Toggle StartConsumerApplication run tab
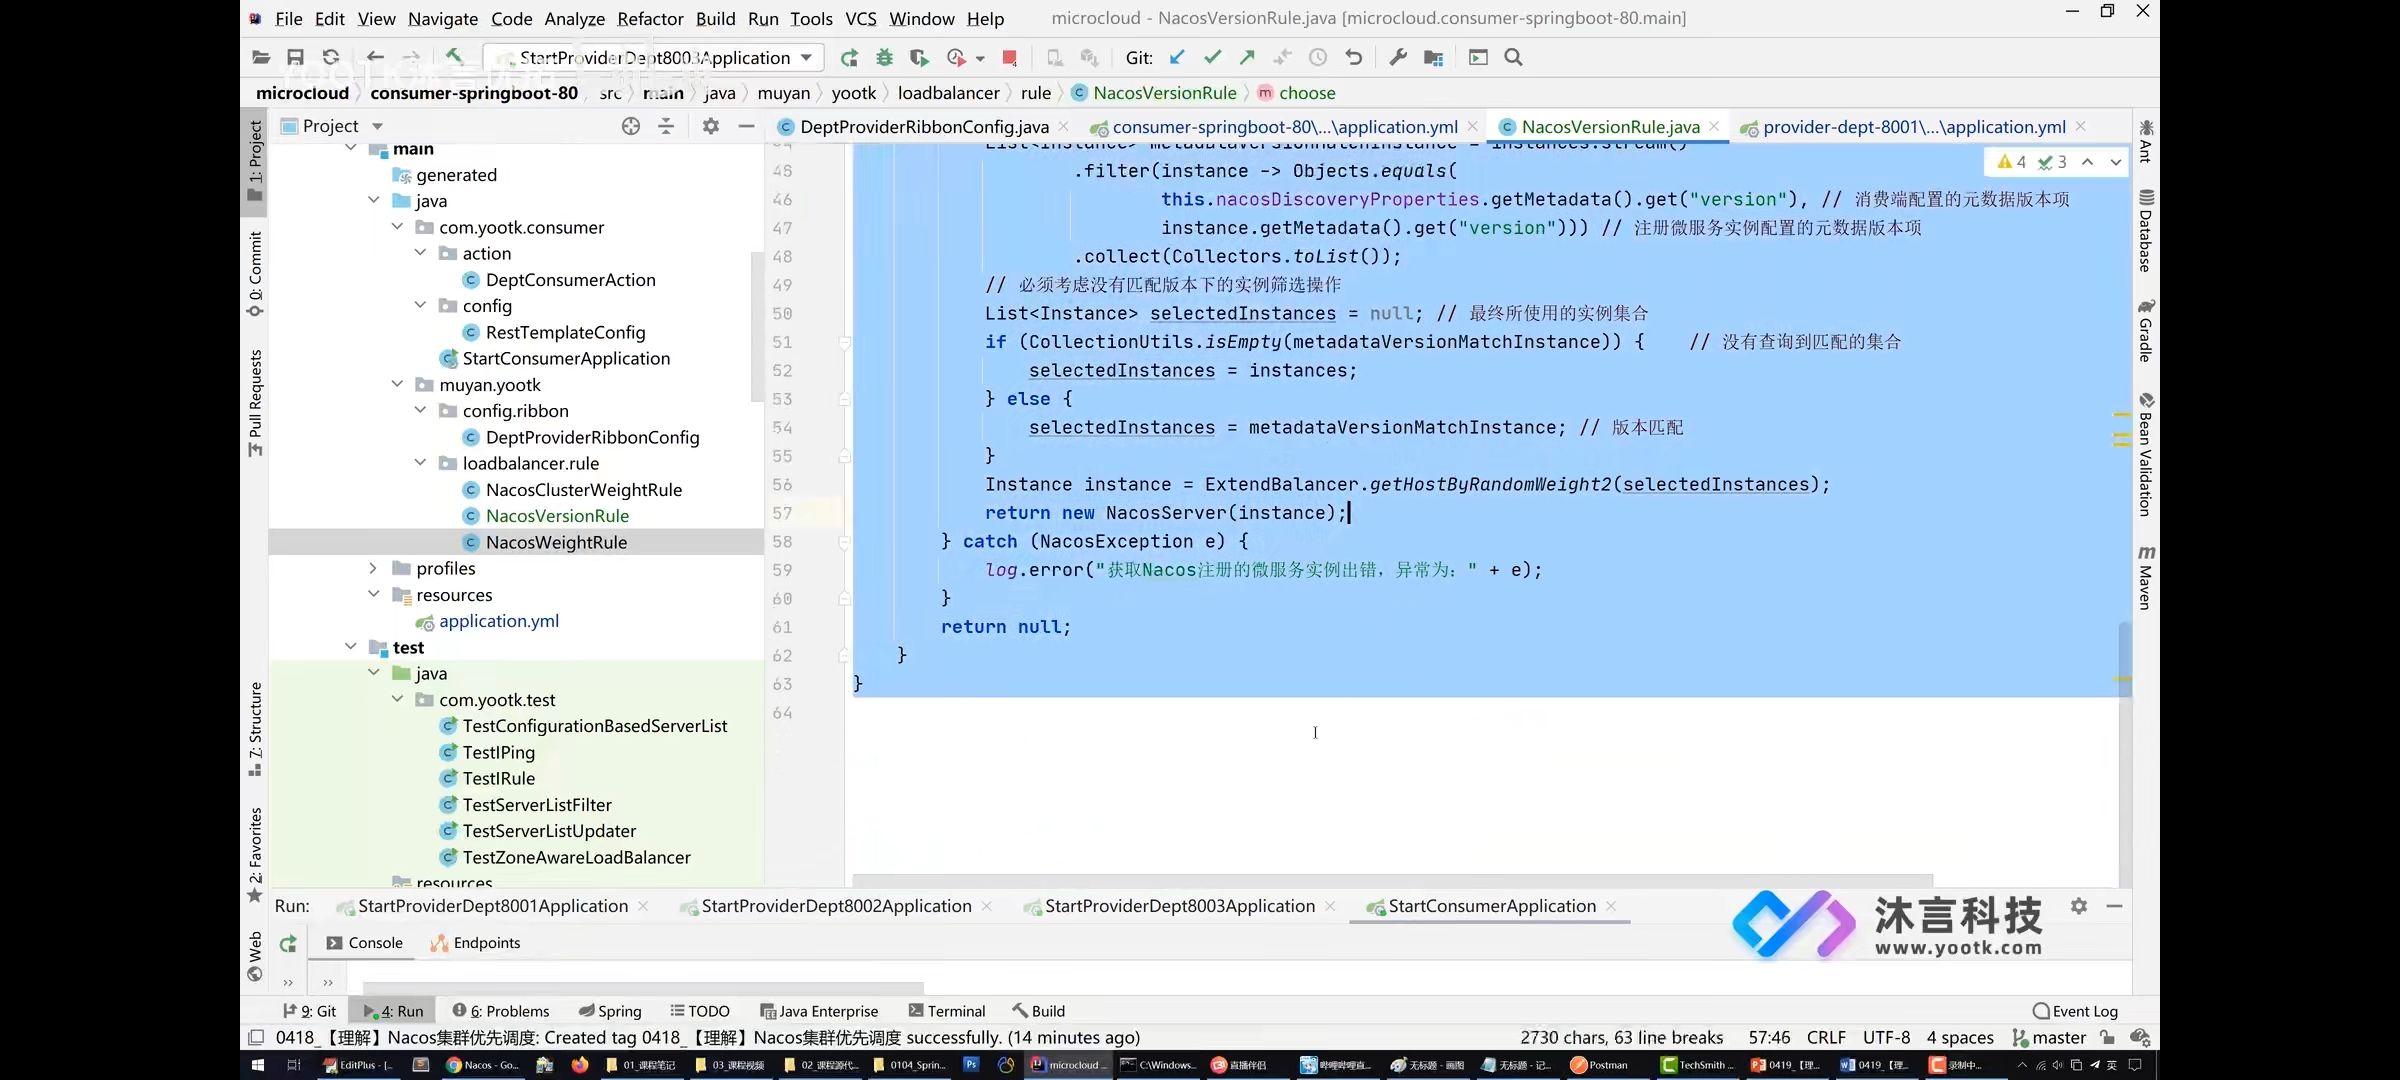The height and width of the screenshot is (1080, 2400). [1491, 906]
